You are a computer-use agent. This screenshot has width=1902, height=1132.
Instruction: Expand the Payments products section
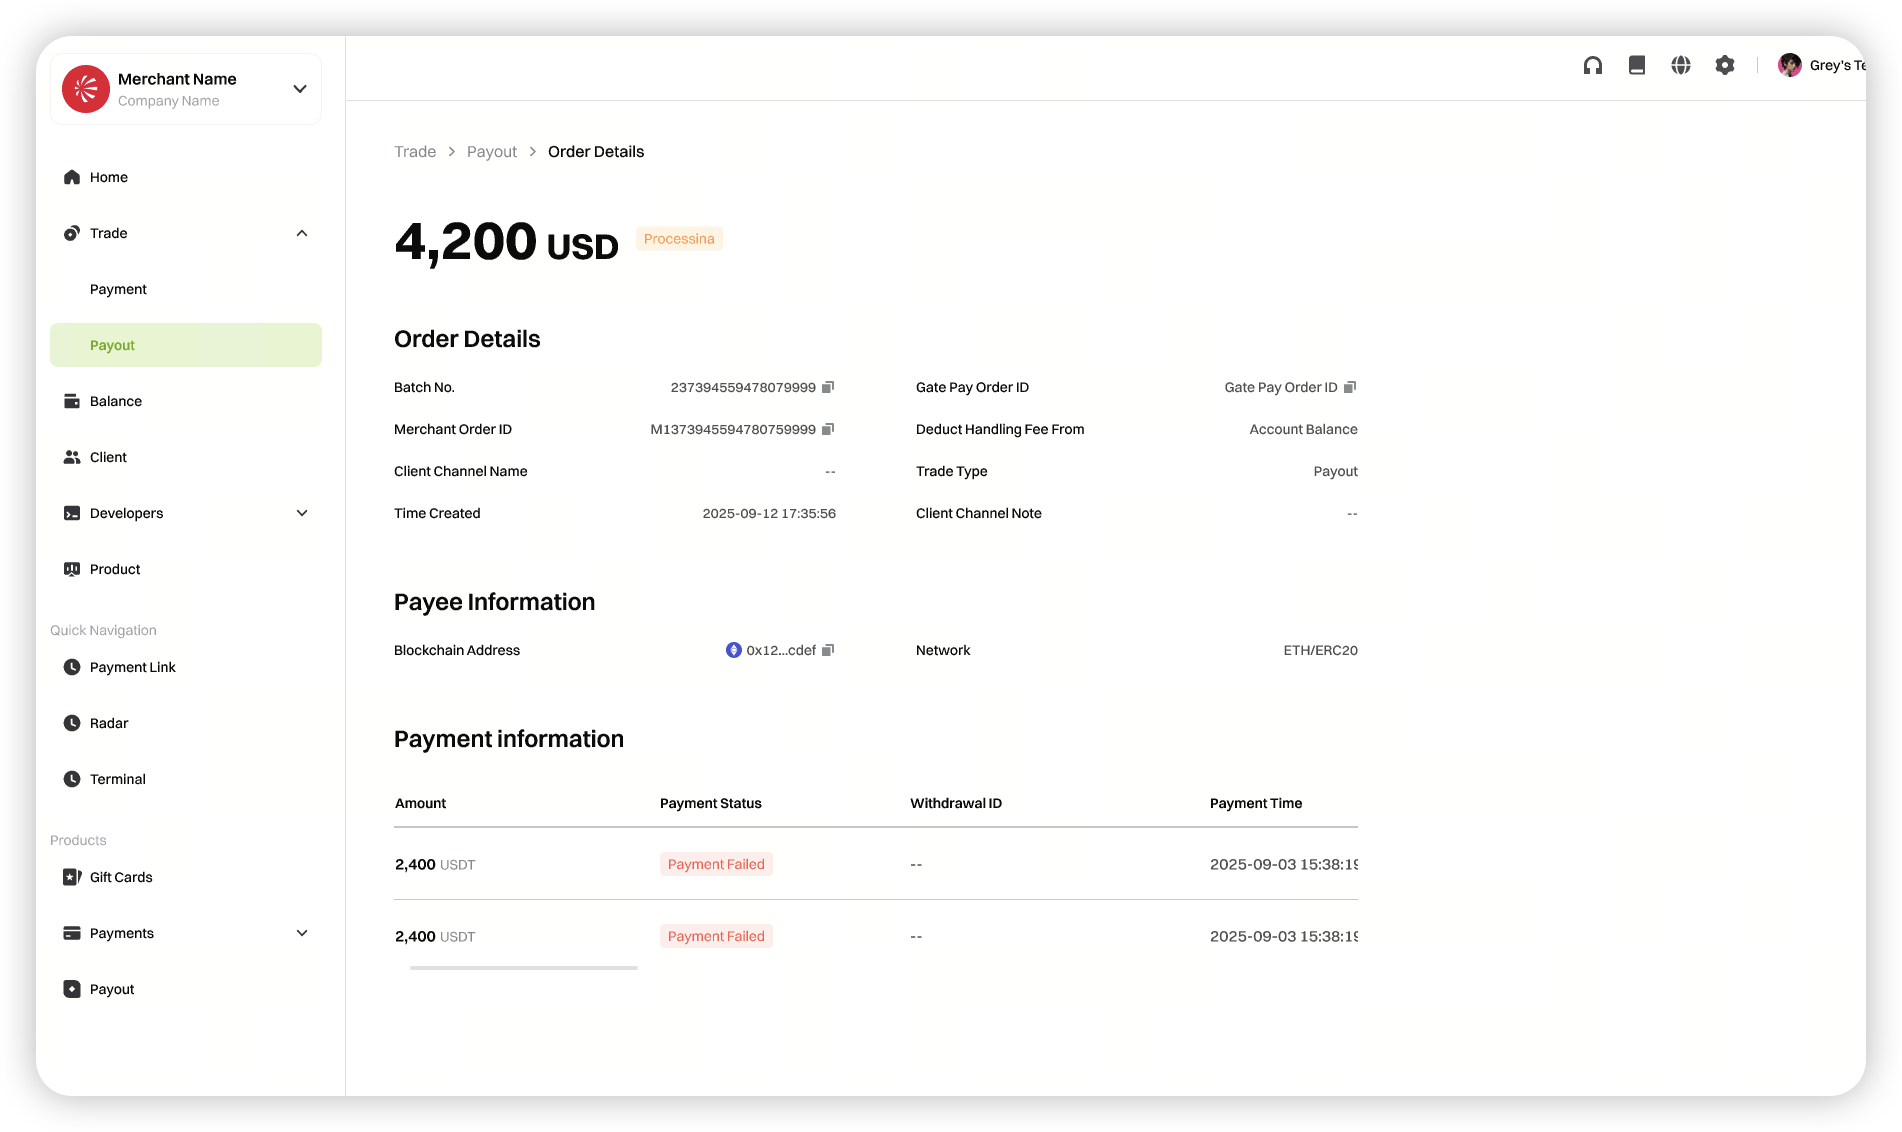302,933
